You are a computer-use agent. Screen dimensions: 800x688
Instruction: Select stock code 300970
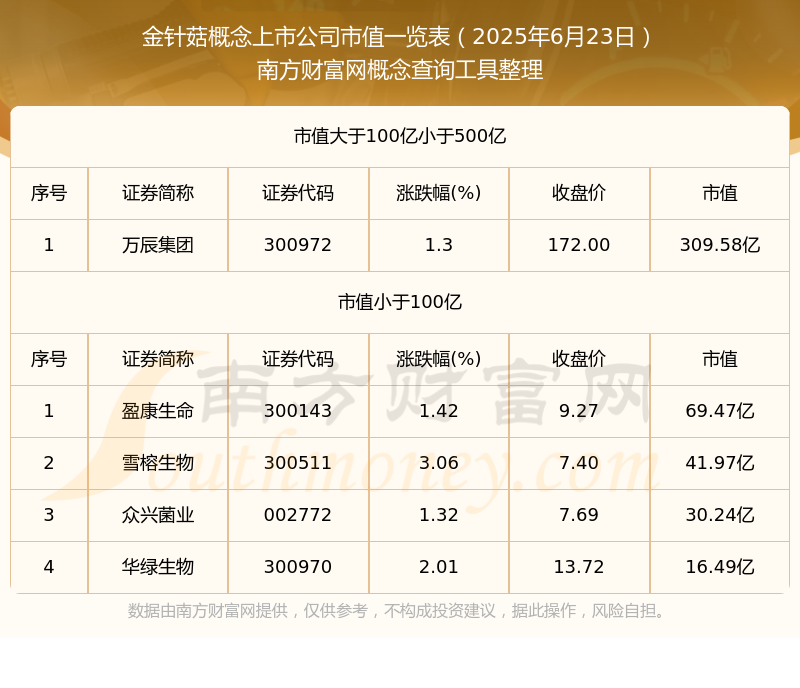click(x=298, y=567)
